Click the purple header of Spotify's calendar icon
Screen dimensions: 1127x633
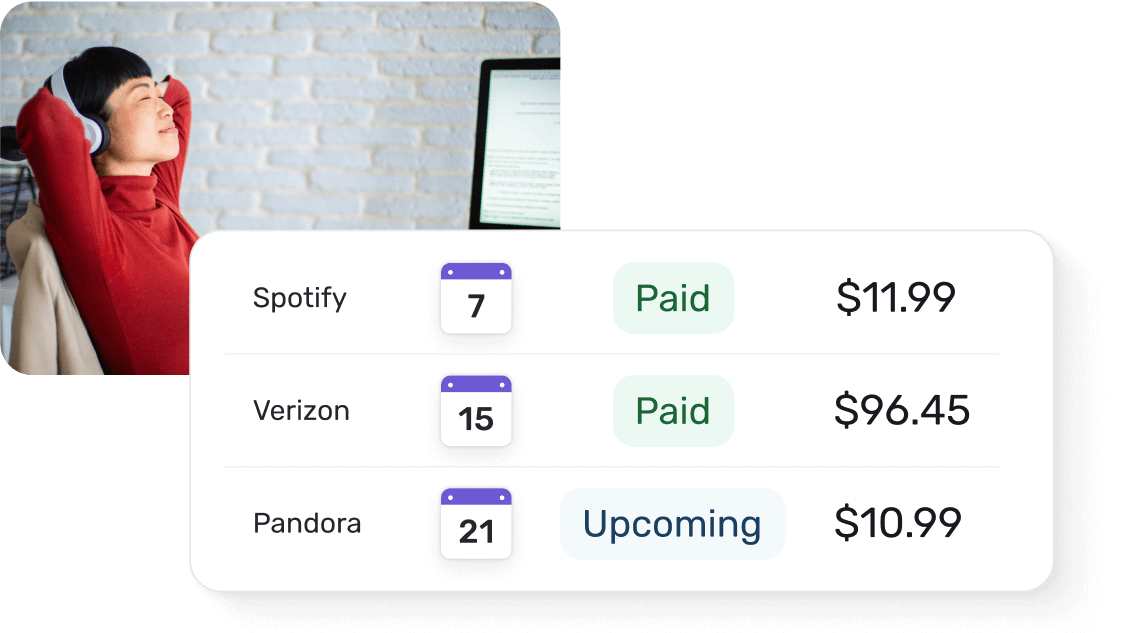coord(476,271)
